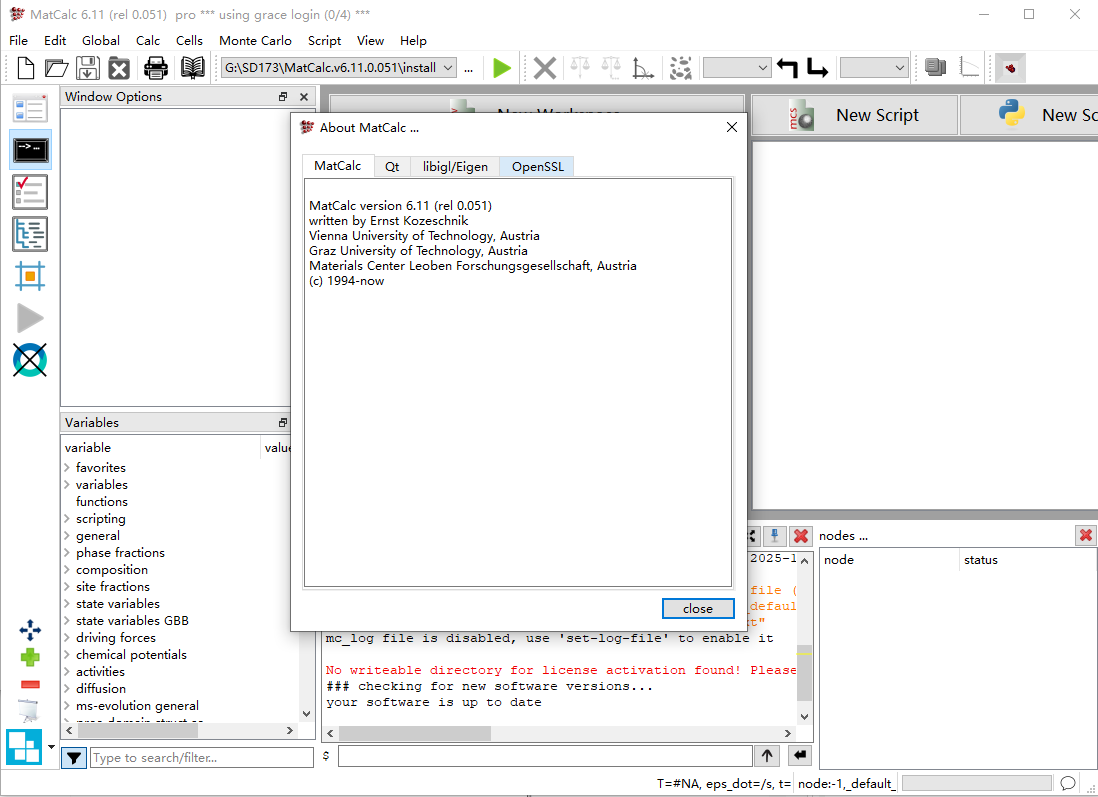This screenshot has height=797, width=1098.
Task: Click the precipitate particles icon
Action: 681,68
